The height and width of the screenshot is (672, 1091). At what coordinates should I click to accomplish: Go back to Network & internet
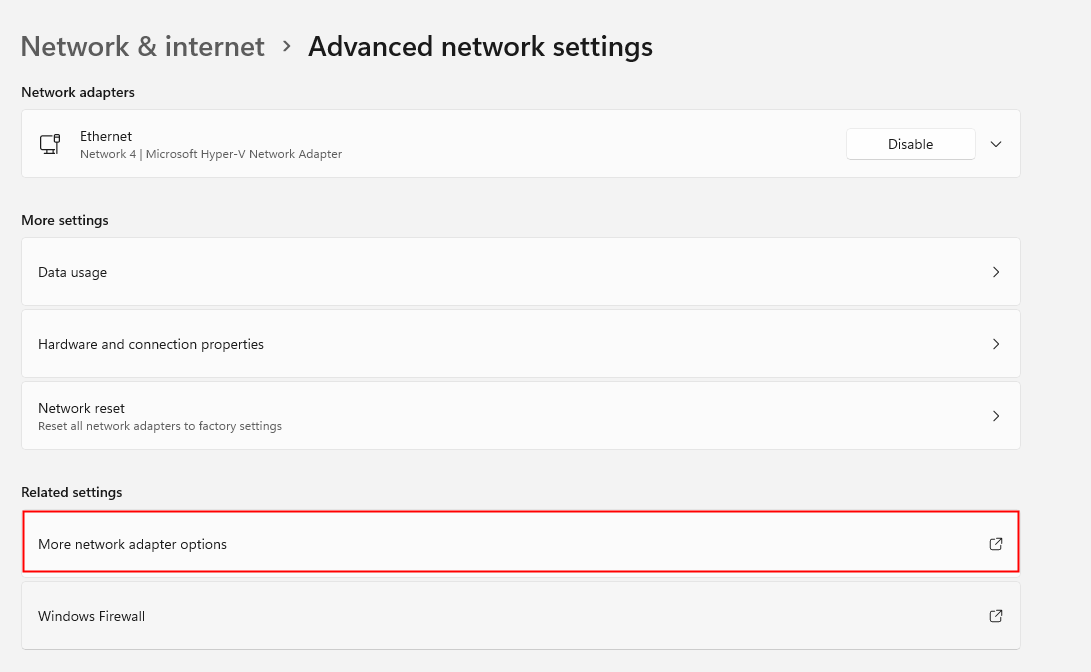click(x=142, y=46)
